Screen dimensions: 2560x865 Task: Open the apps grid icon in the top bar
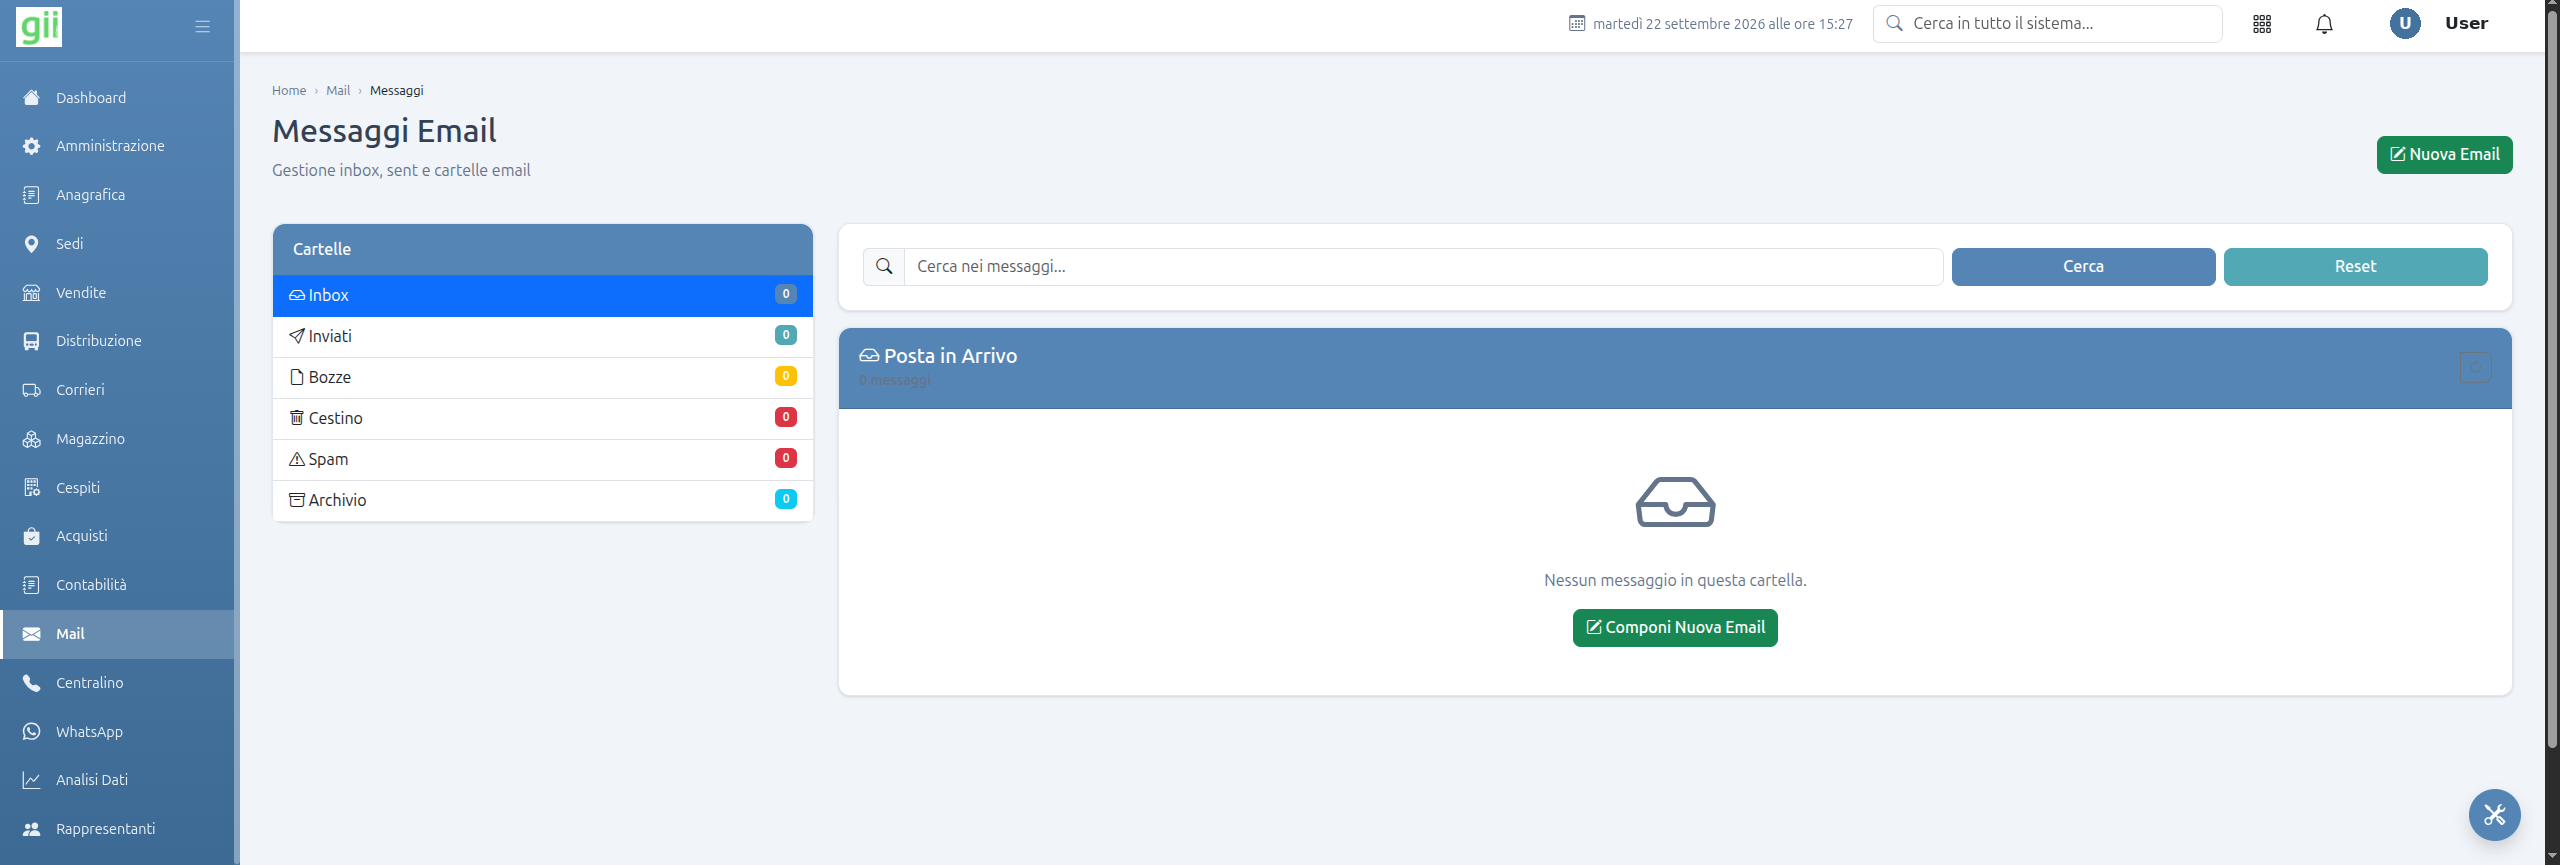(2262, 24)
